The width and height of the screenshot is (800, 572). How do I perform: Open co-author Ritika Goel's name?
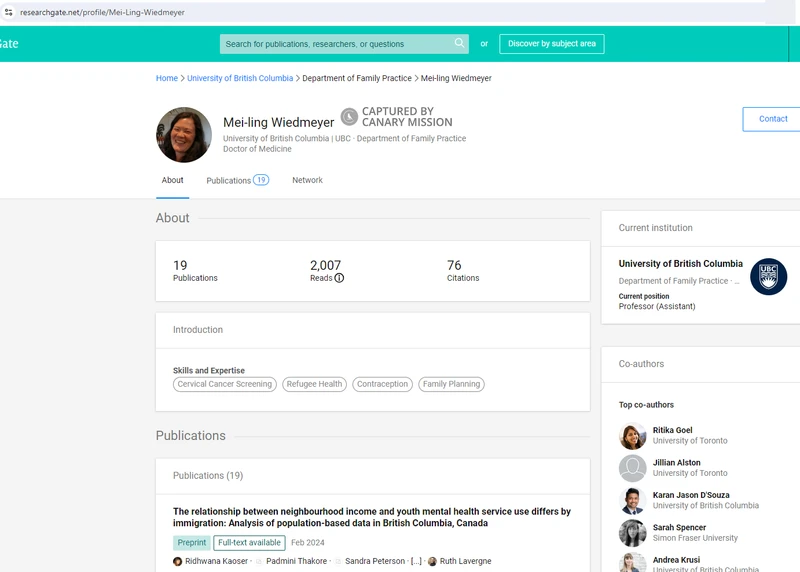(672, 430)
